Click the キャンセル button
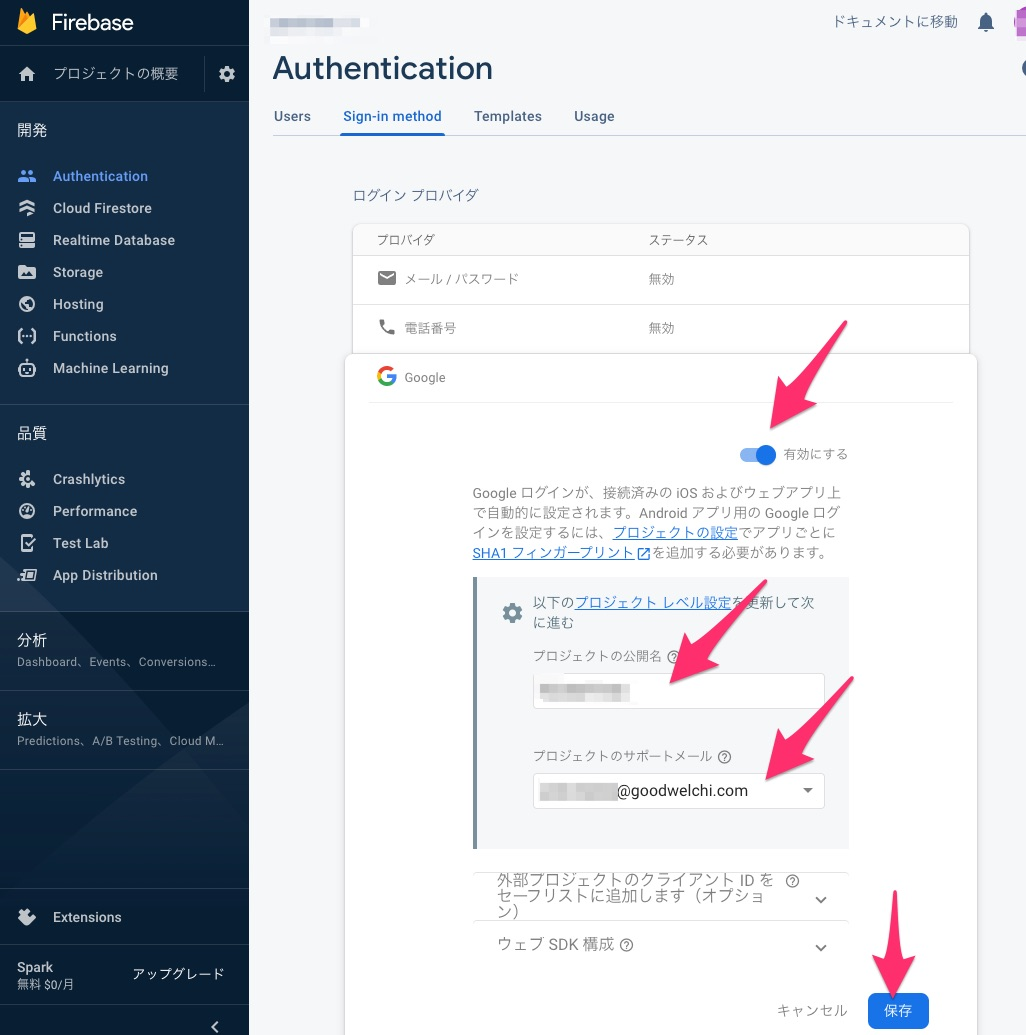 (x=812, y=1011)
